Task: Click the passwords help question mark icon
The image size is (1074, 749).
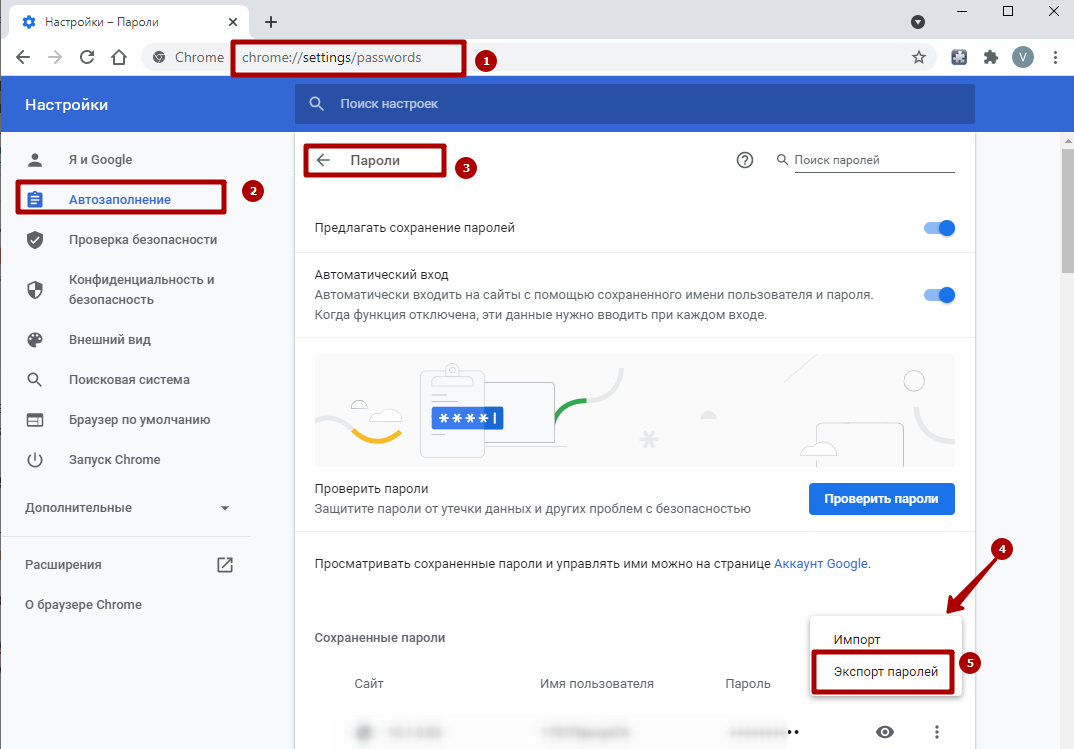Action: point(744,160)
